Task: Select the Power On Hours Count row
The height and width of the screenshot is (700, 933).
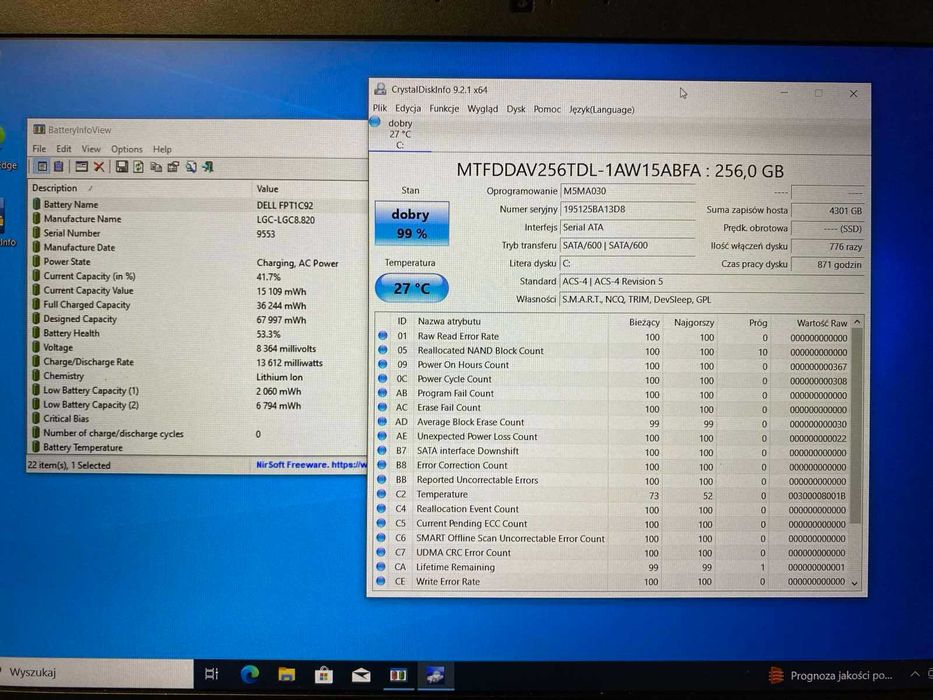Action: (x=613, y=365)
